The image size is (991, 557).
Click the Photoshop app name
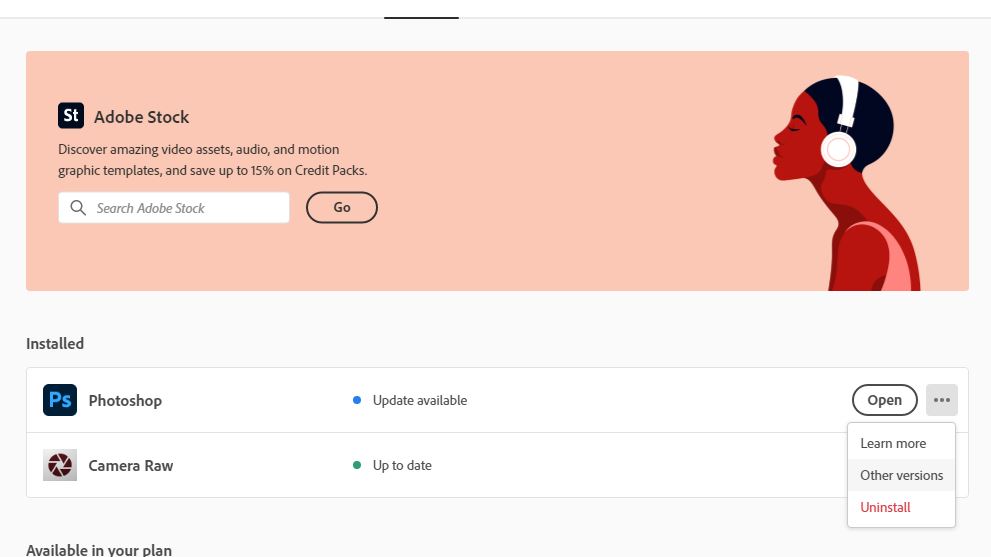pyautogui.click(x=125, y=401)
